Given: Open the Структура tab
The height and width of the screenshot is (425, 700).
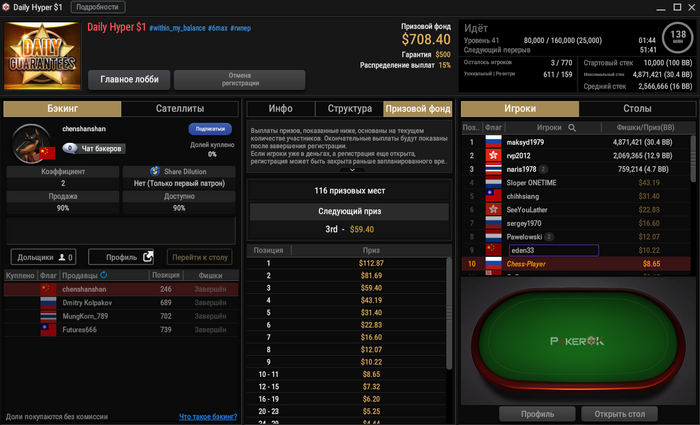Looking at the screenshot, I should pos(350,108).
